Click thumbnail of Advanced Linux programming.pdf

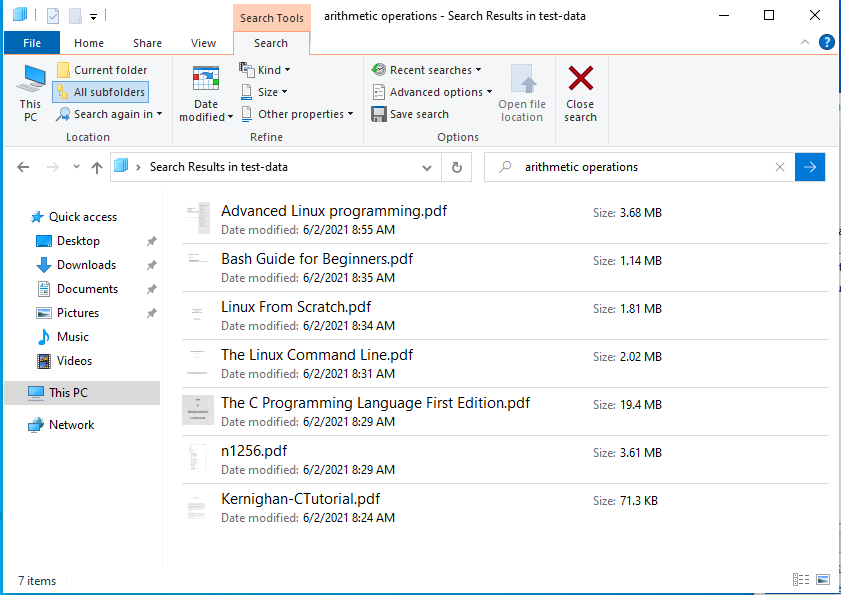click(x=198, y=218)
